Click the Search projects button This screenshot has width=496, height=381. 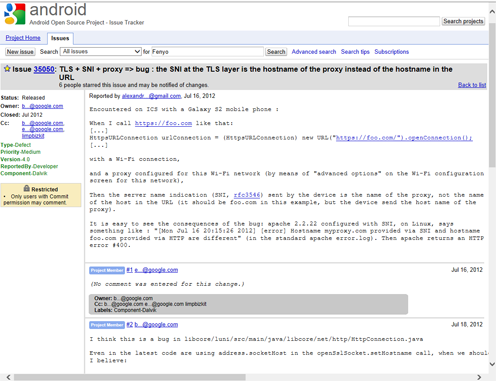[x=463, y=21]
